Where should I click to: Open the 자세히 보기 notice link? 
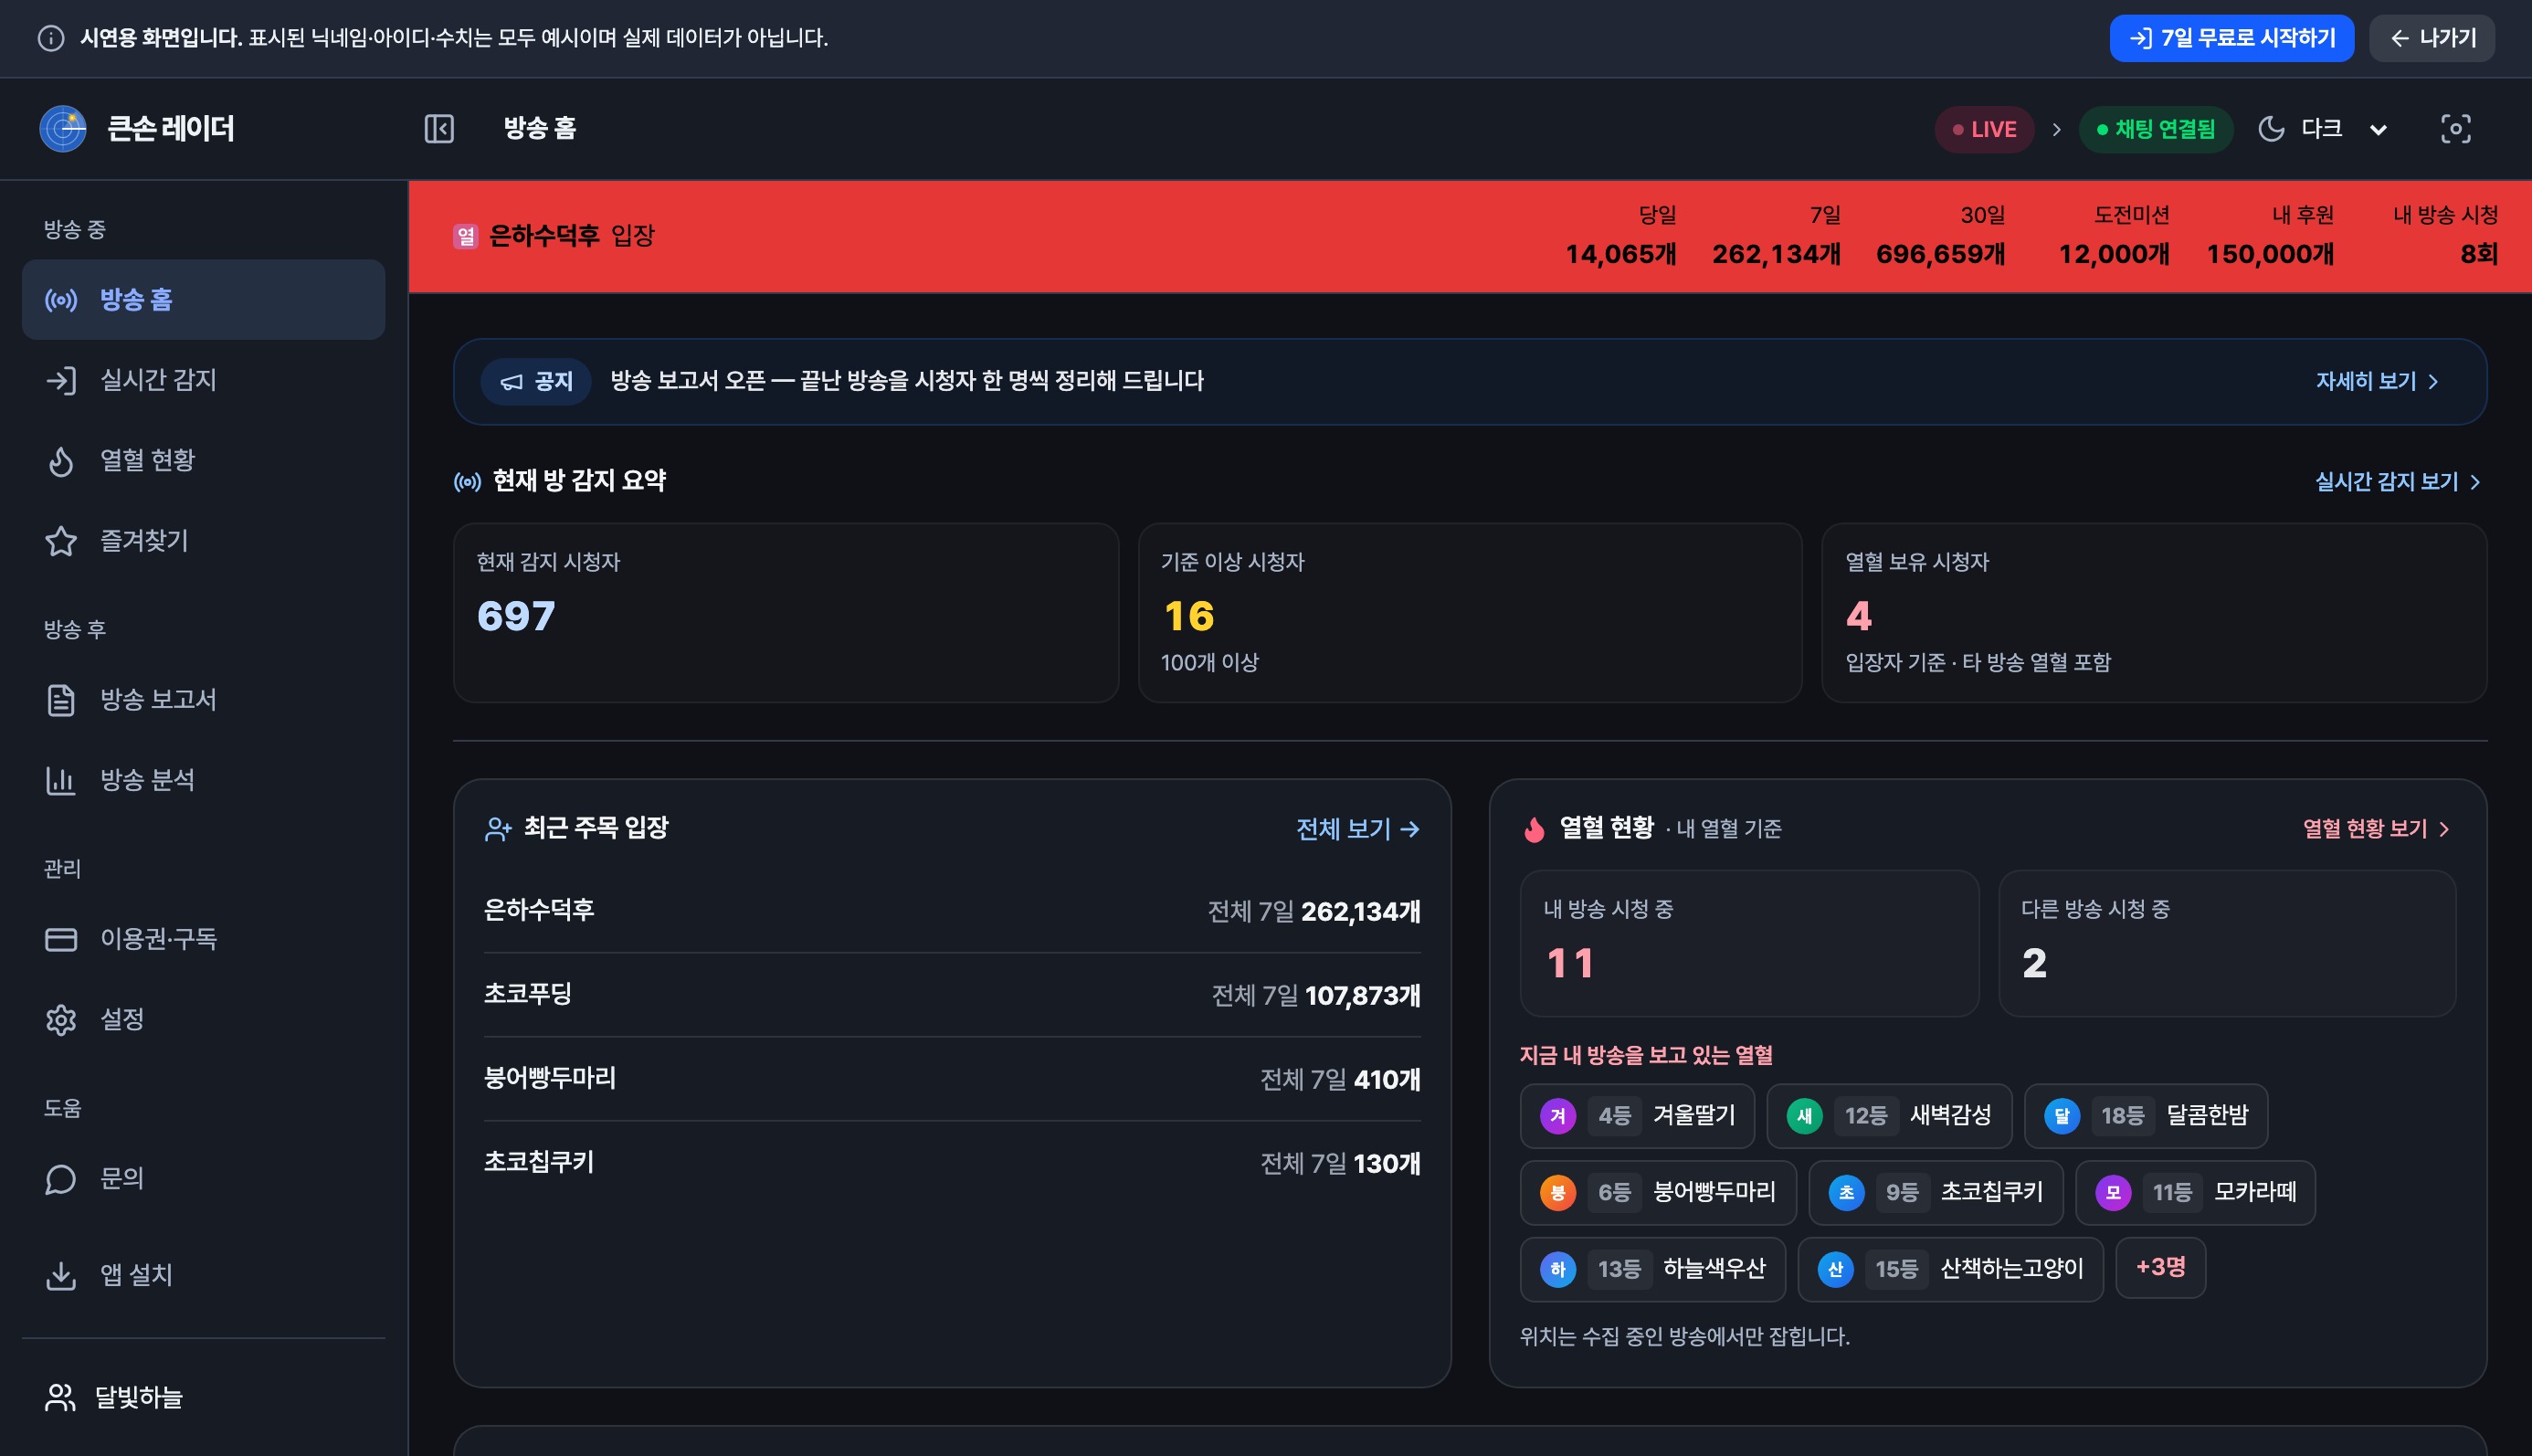click(2377, 381)
